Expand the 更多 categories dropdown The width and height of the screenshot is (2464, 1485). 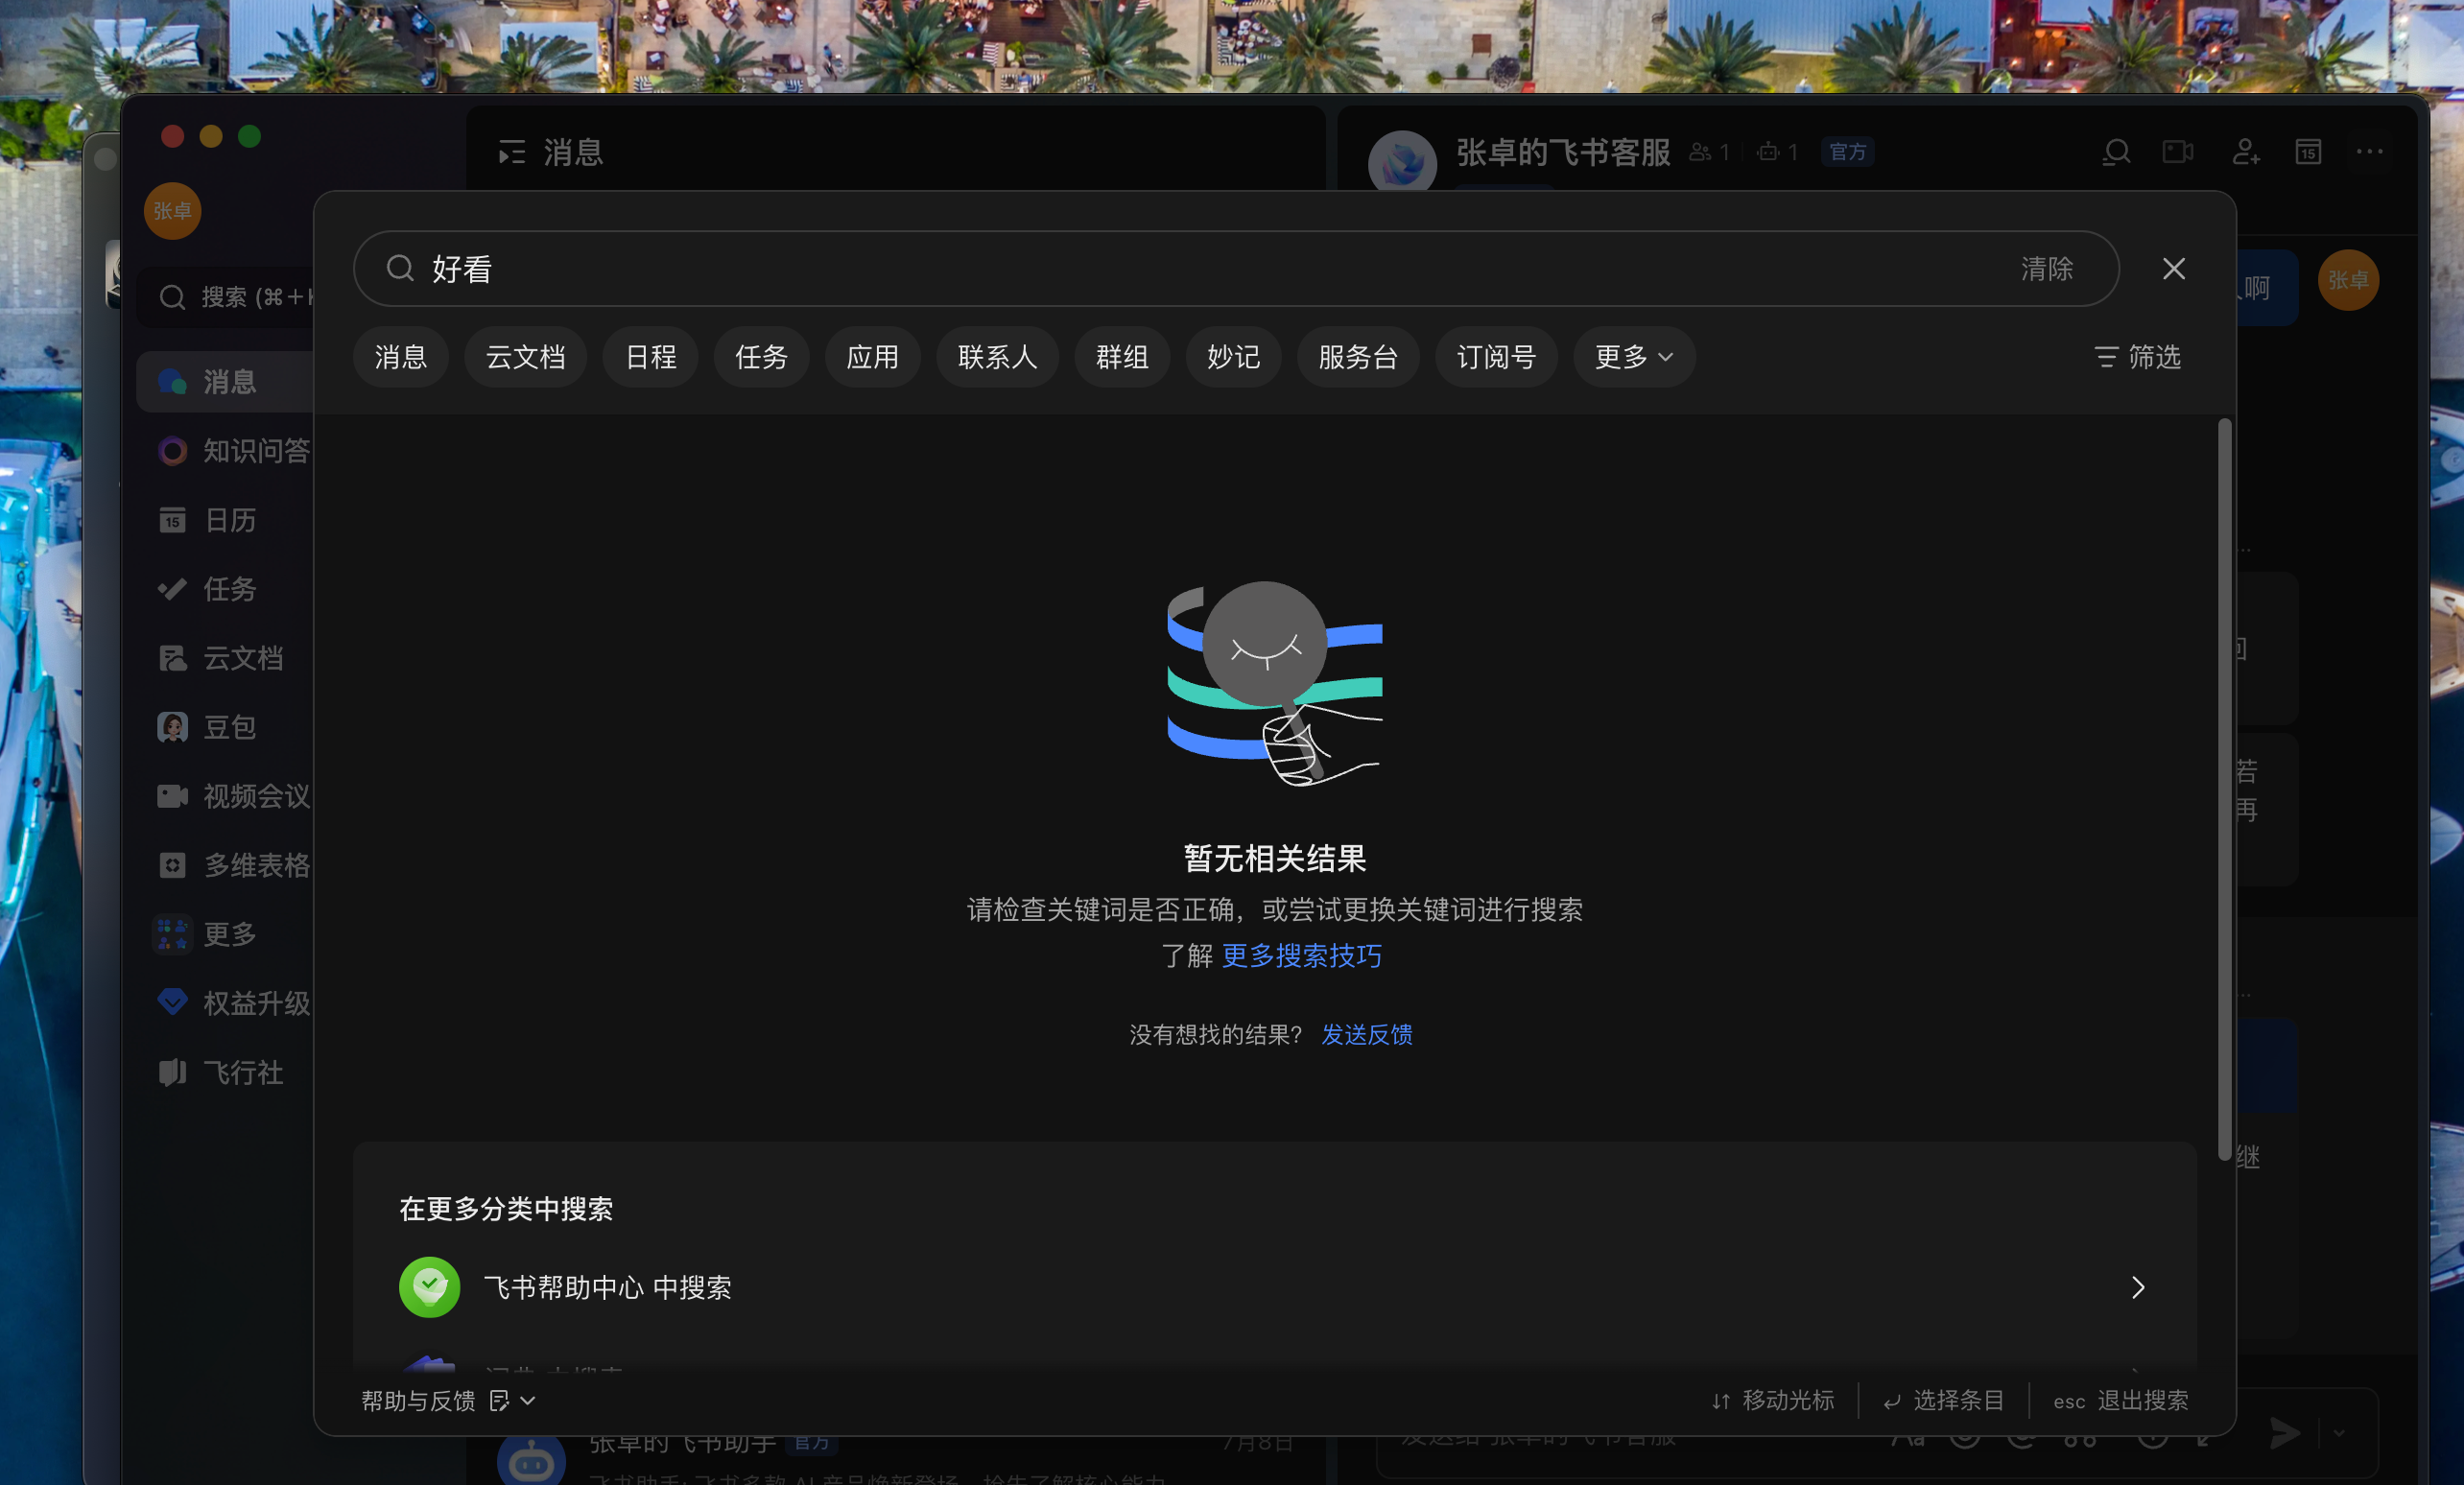click(1634, 357)
